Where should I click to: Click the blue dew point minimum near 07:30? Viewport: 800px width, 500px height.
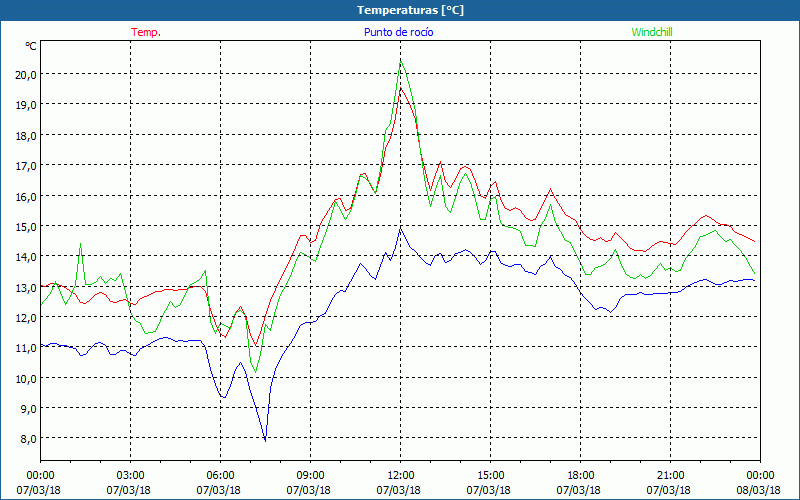coord(265,440)
